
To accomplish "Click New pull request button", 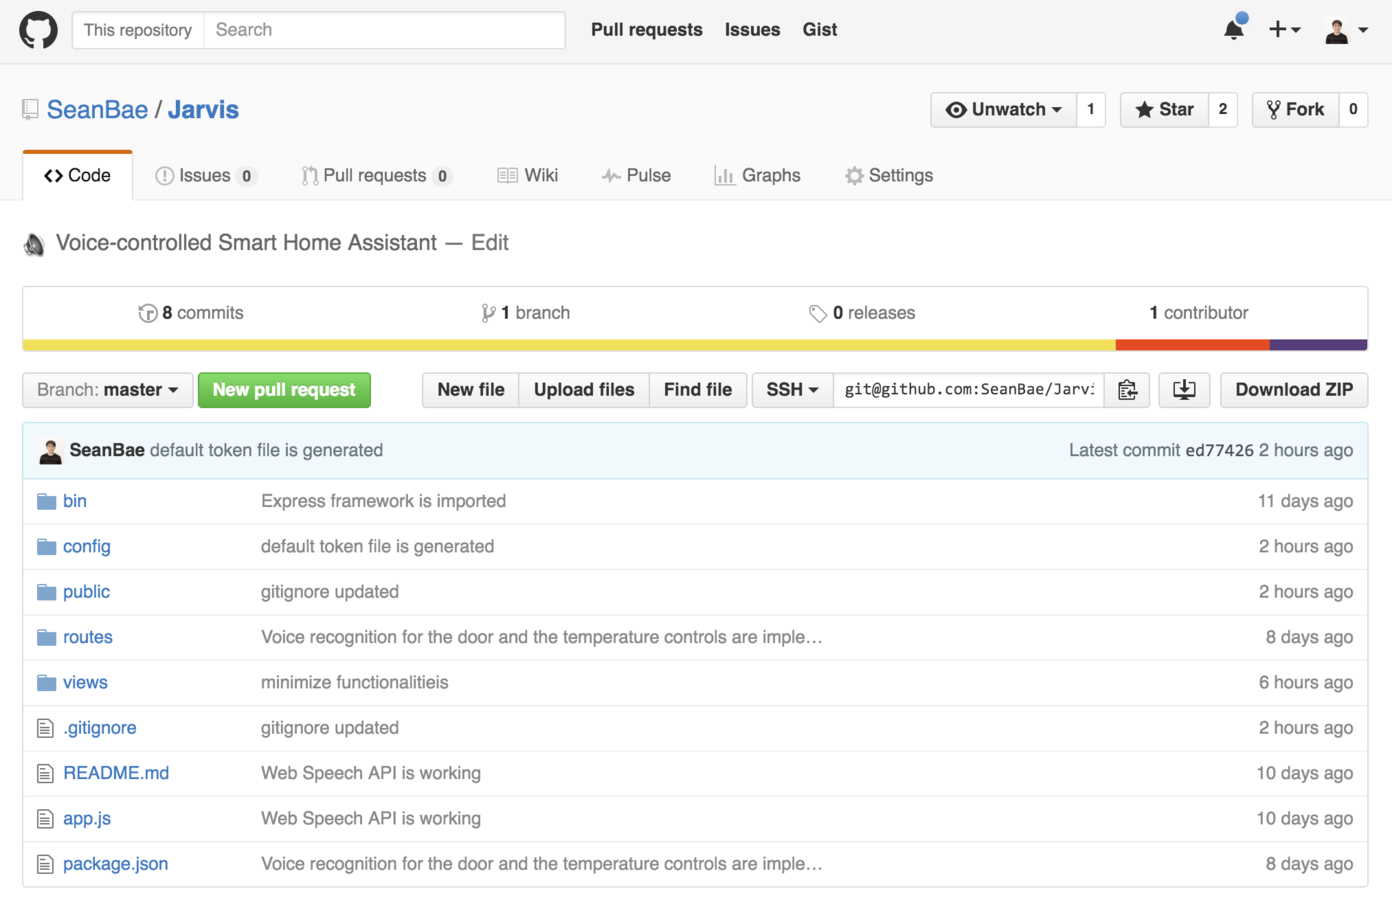I will point(284,390).
